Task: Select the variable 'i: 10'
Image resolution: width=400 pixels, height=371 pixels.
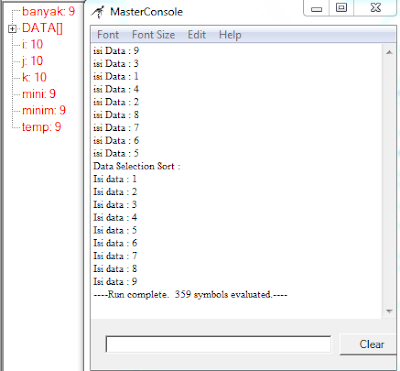Action: point(33,44)
